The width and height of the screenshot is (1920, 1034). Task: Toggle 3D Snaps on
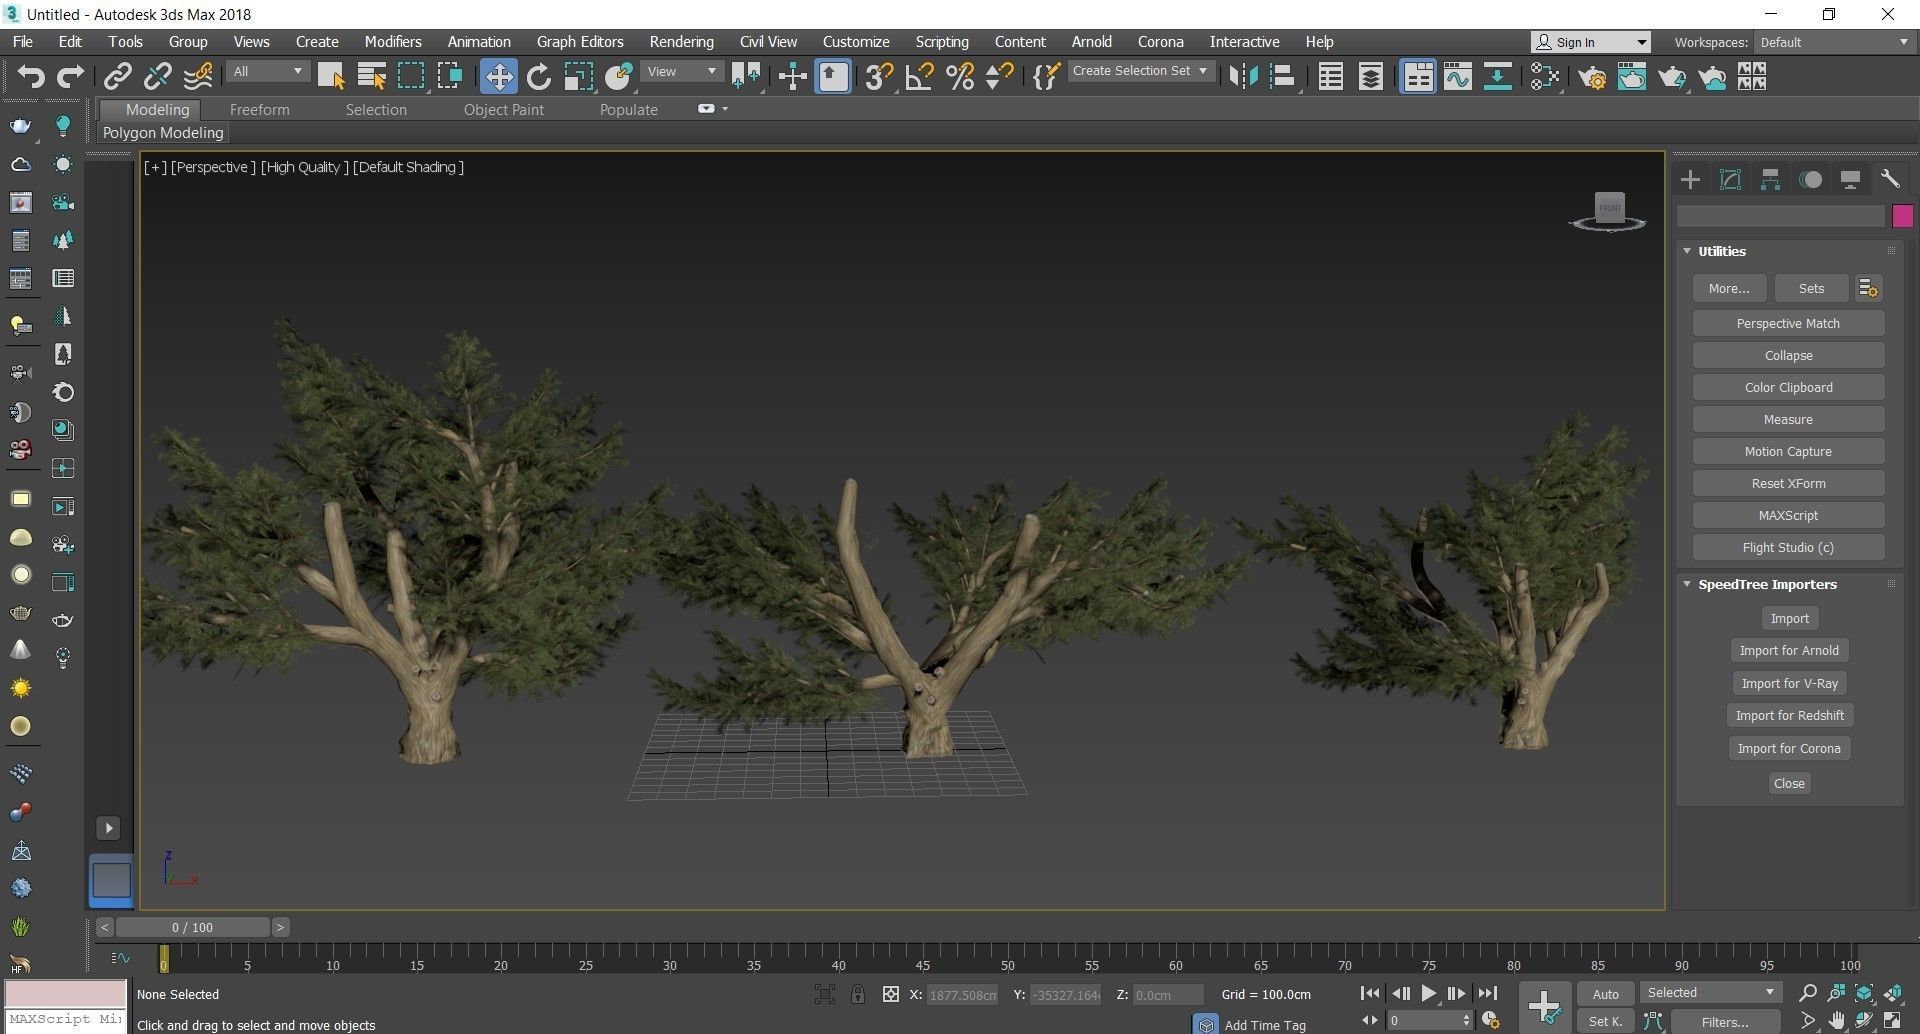point(879,76)
